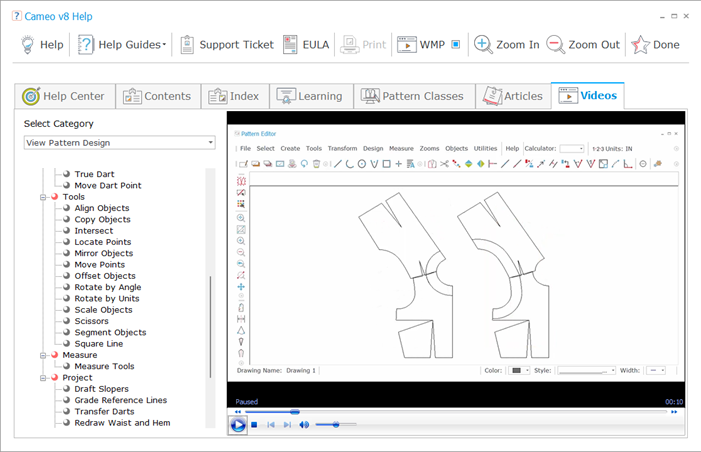701x452 pixels.
Task: Select the Videos tab
Action: (x=587, y=95)
